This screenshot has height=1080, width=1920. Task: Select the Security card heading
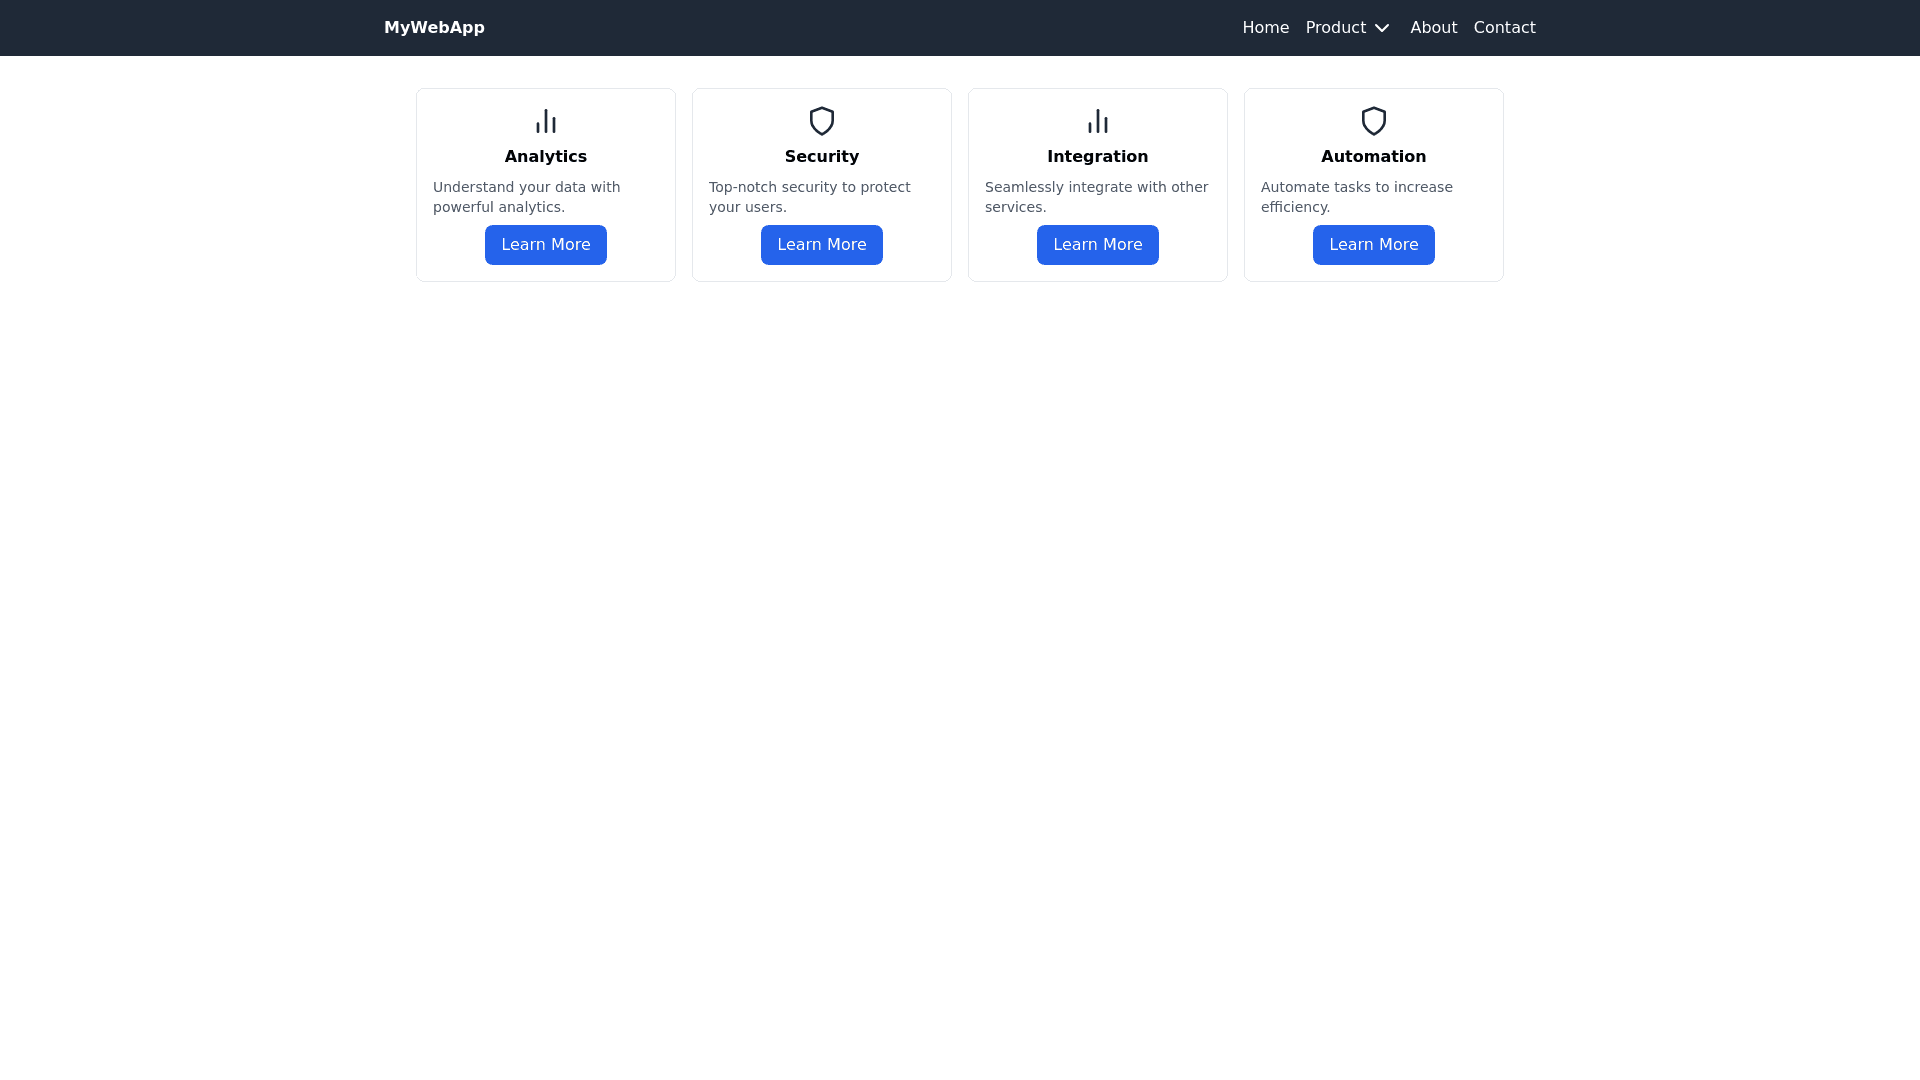tap(822, 156)
